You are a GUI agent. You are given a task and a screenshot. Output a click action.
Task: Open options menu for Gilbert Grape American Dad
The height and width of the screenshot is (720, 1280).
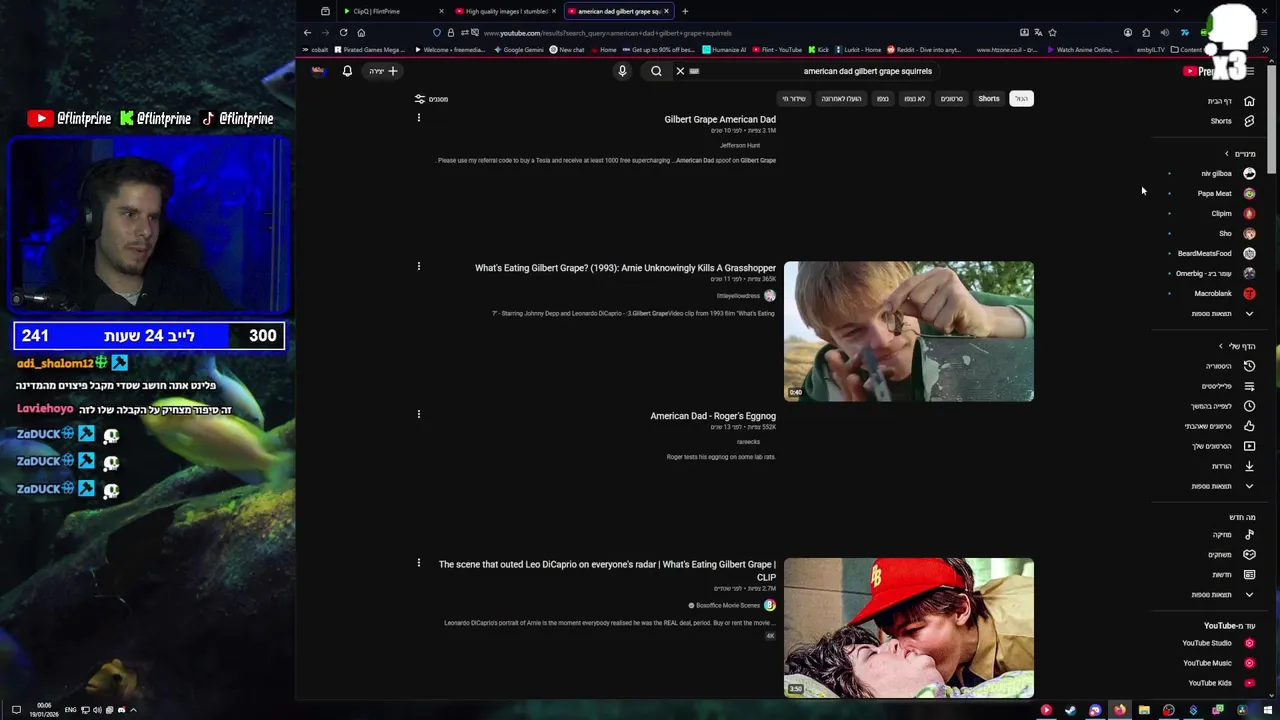click(x=419, y=118)
